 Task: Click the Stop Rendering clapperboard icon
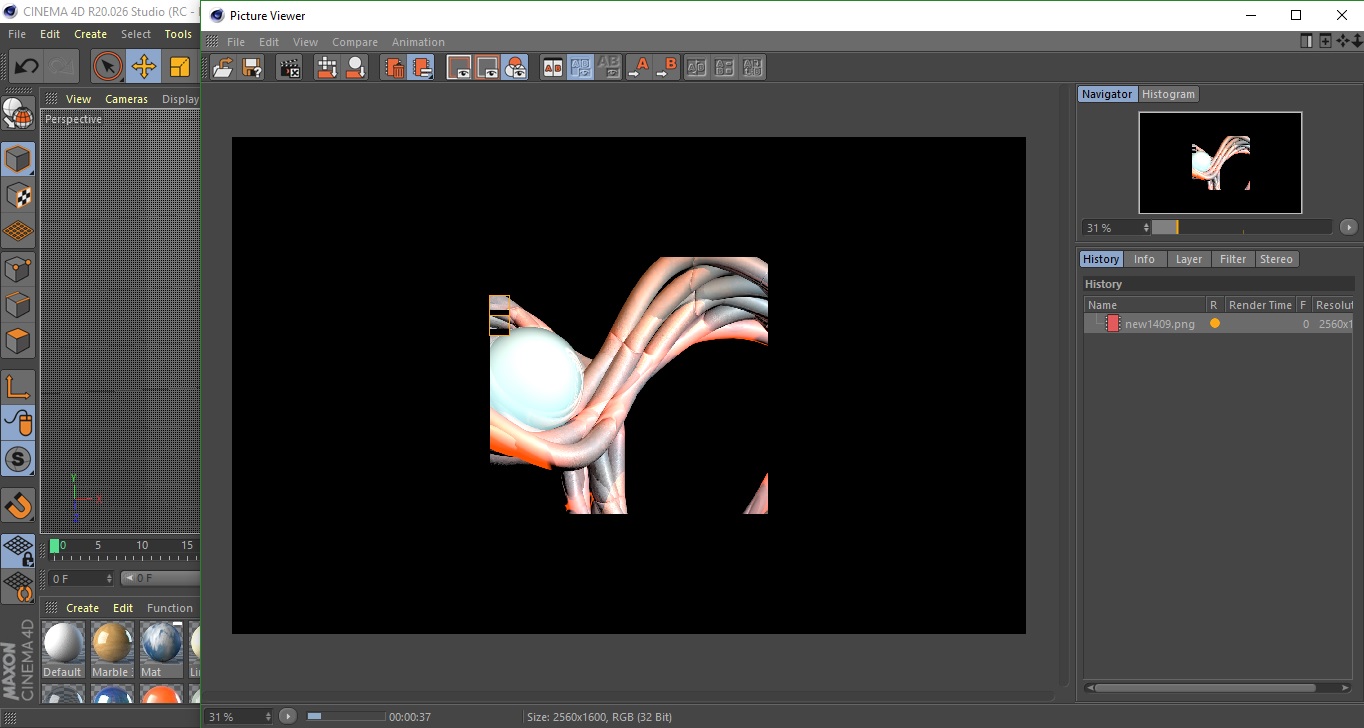click(x=290, y=68)
